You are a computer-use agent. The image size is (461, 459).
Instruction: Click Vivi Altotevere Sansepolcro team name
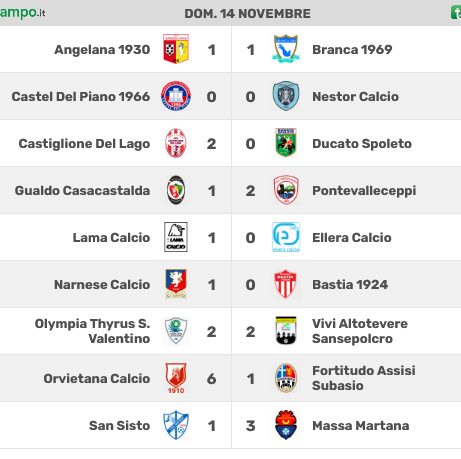click(360, 331)
